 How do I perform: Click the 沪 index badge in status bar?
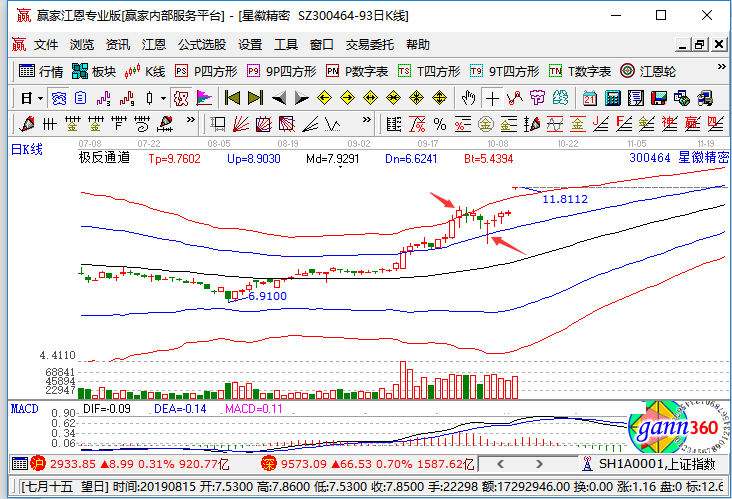pyautogui.click(x=38, y=464)
